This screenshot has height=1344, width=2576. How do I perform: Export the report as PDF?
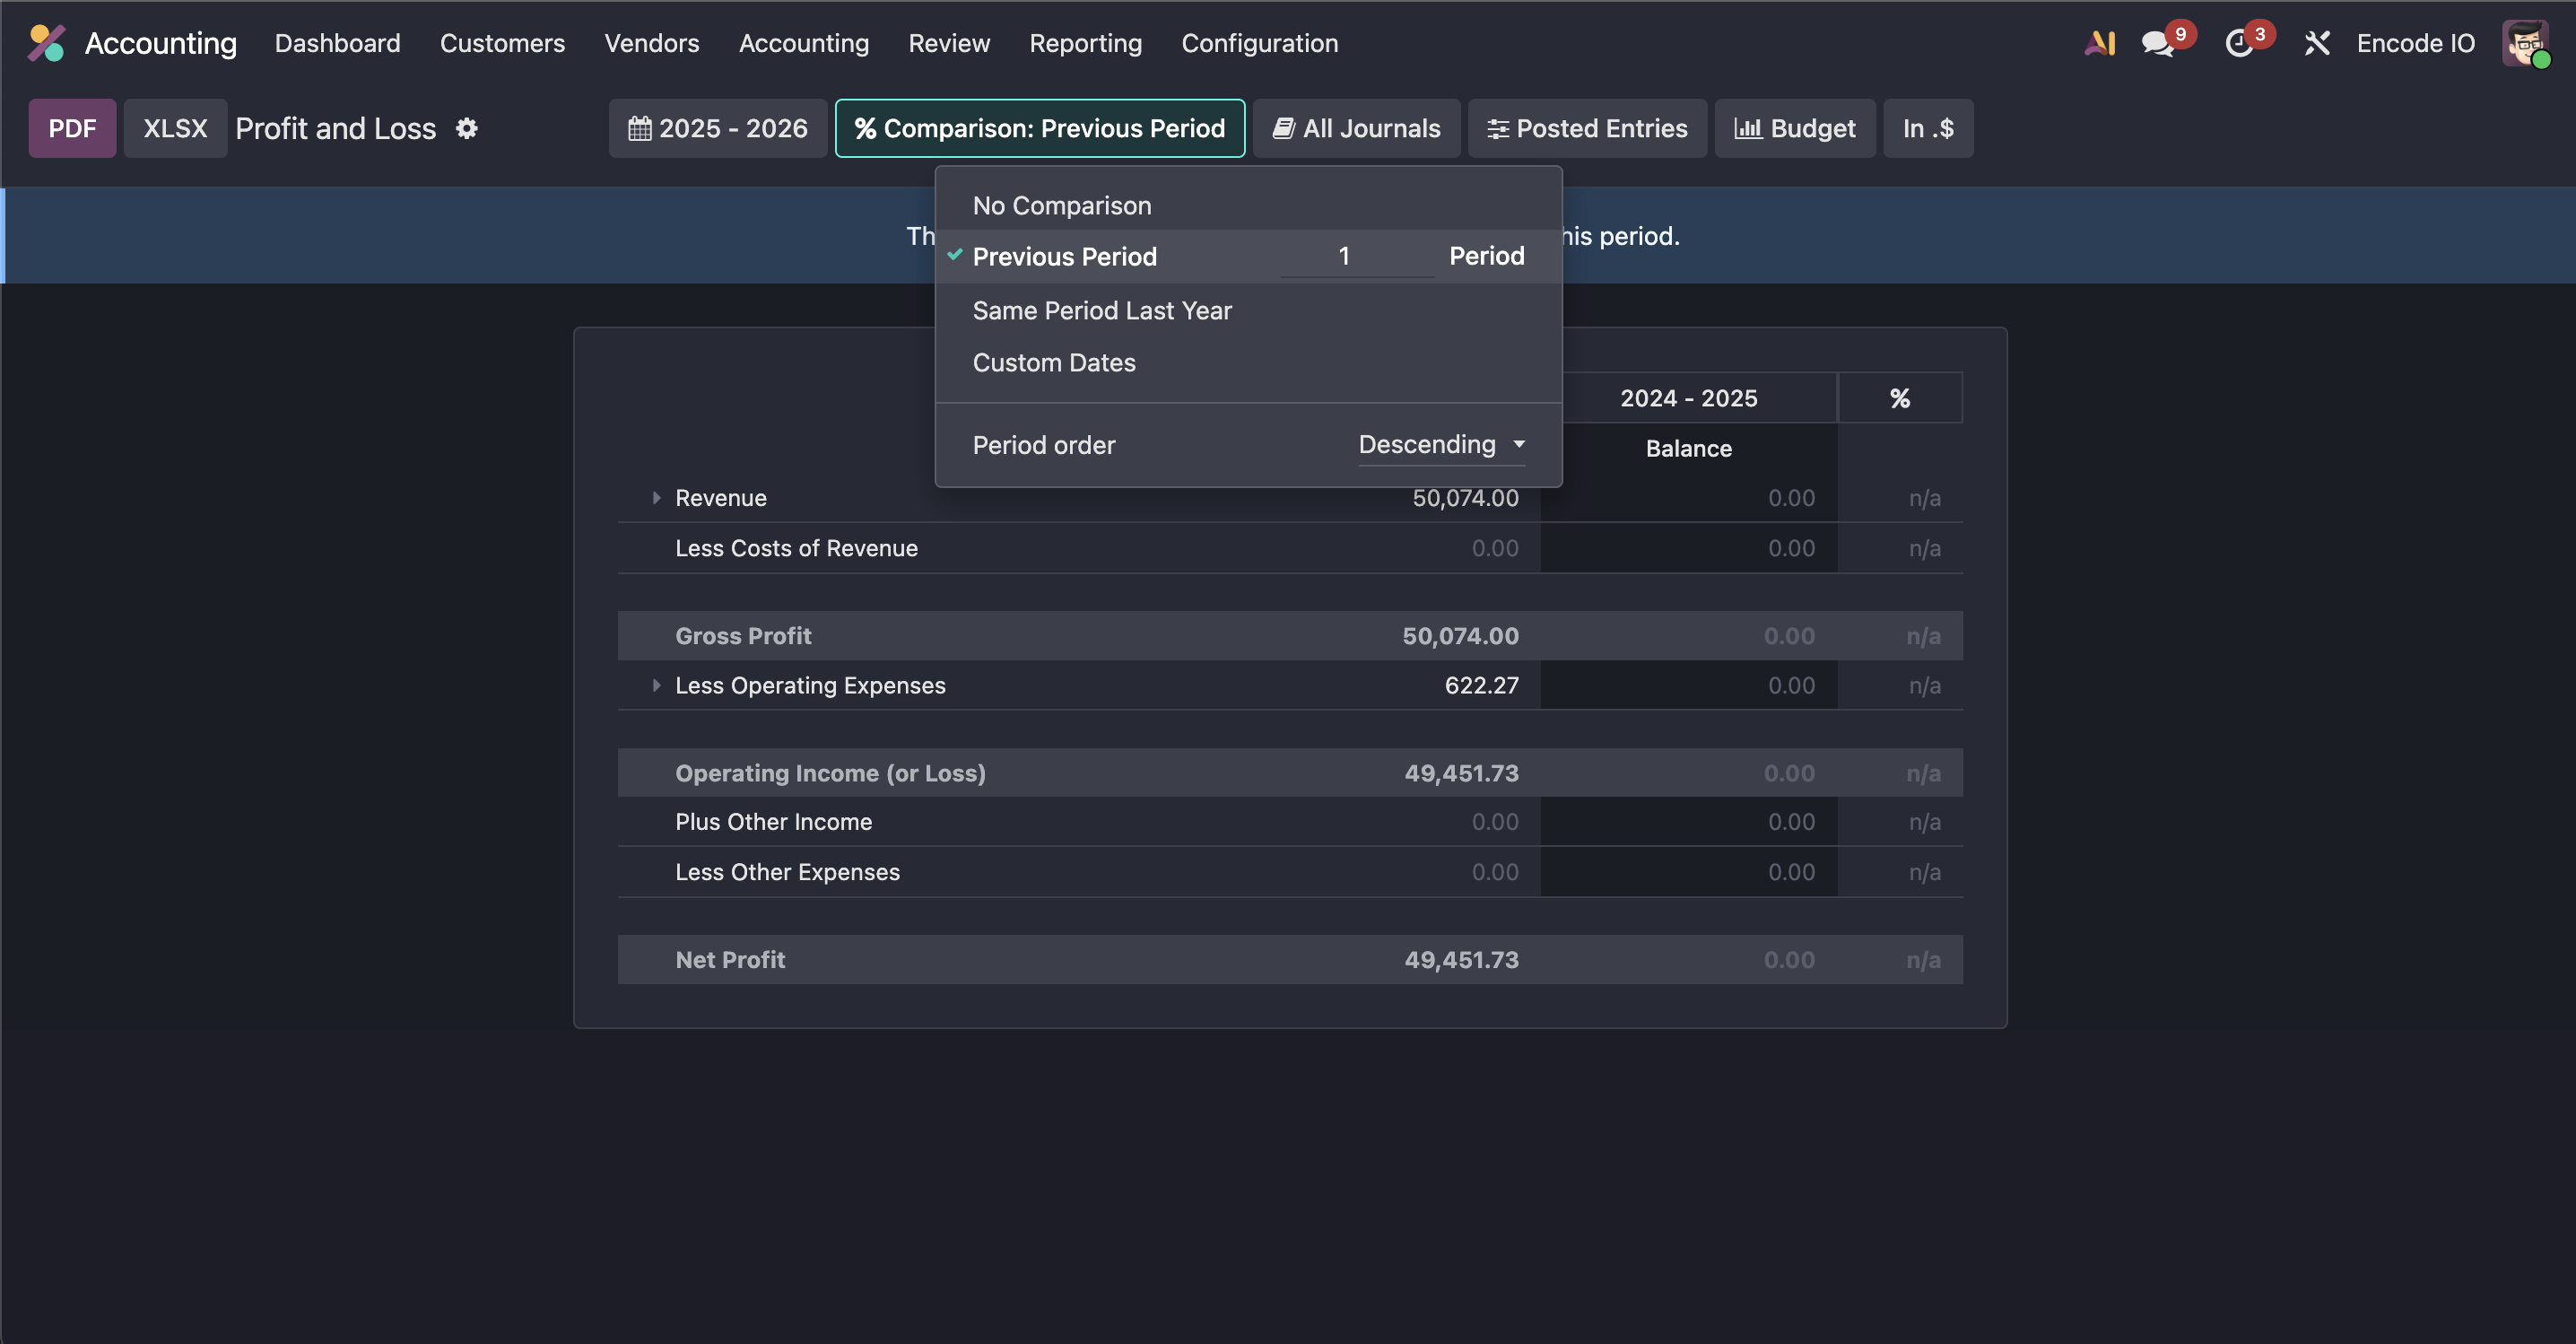point(72,129)
